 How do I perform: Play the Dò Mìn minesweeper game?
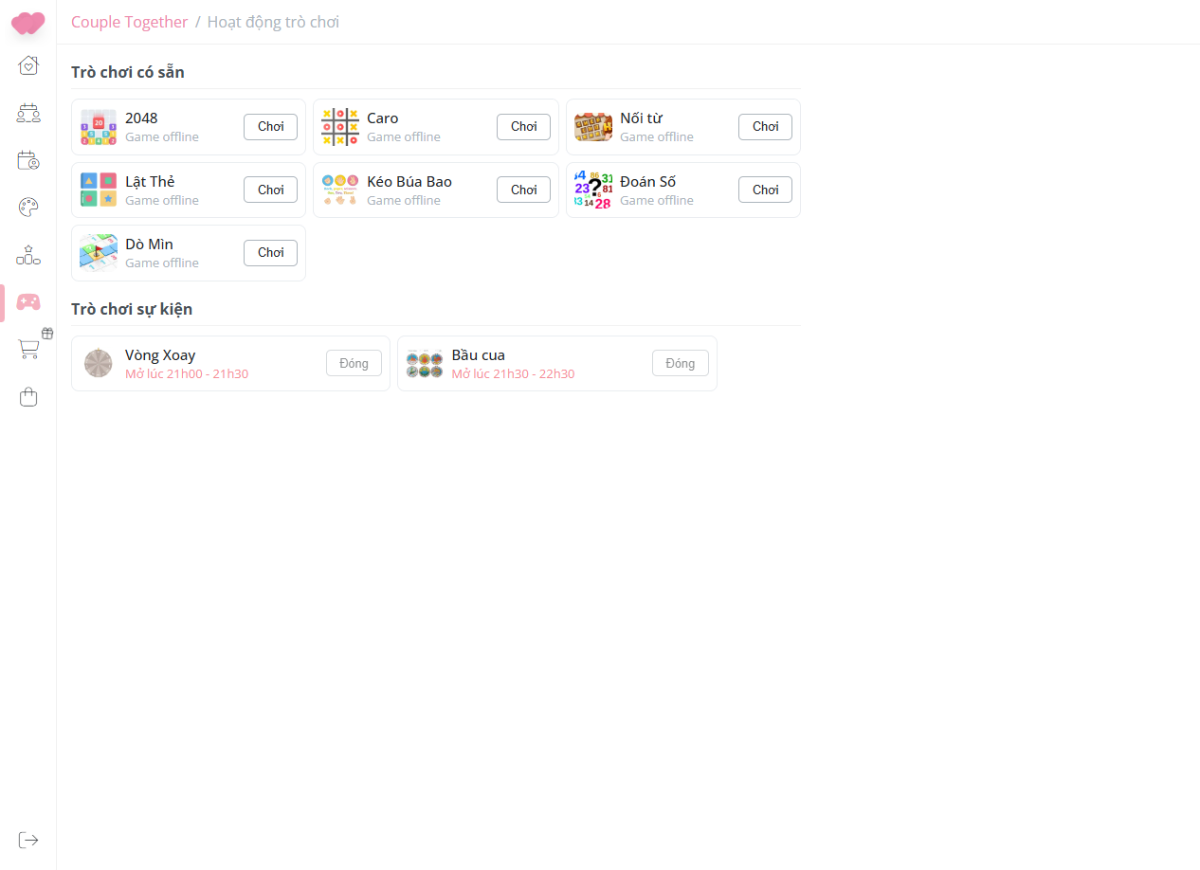click(270, 253)
